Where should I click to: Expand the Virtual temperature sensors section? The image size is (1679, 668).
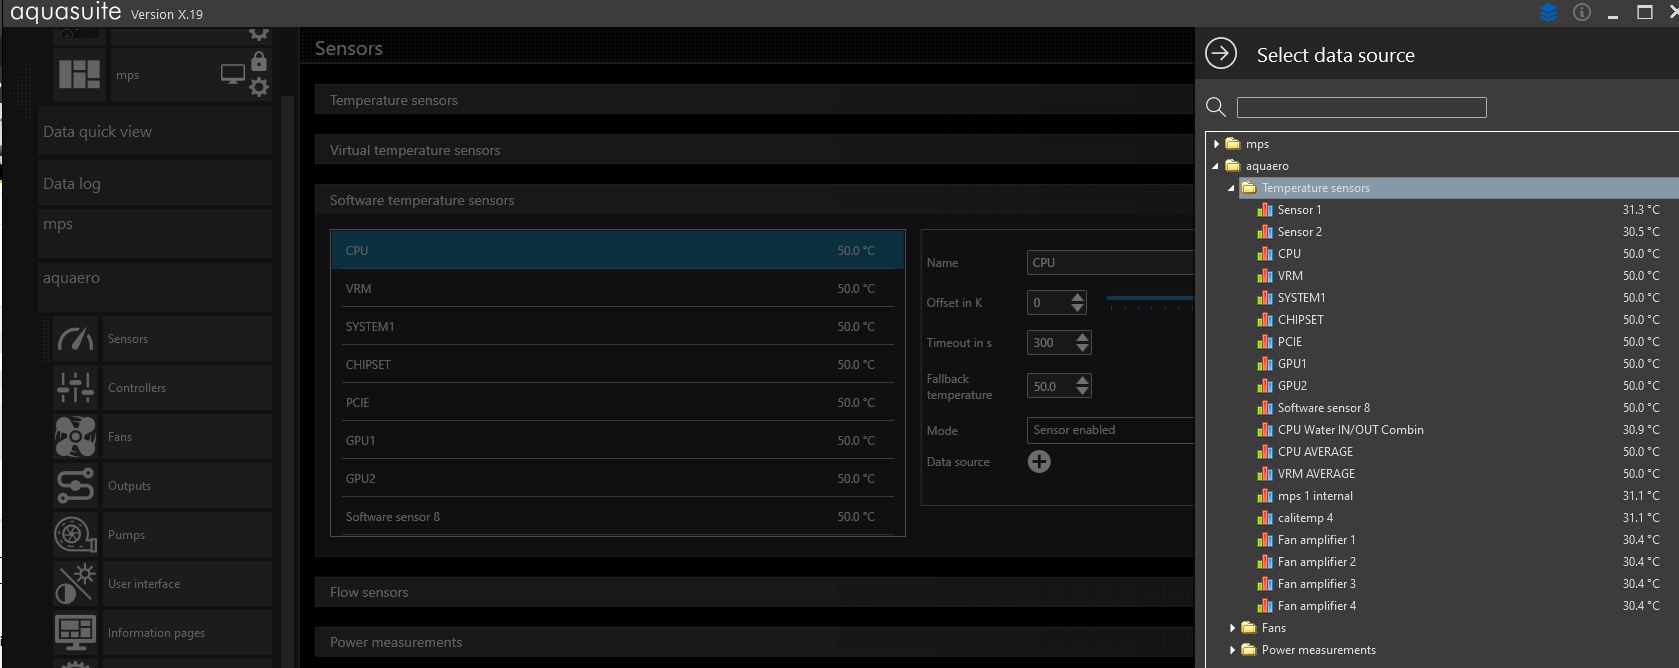[x=754, y=150]
